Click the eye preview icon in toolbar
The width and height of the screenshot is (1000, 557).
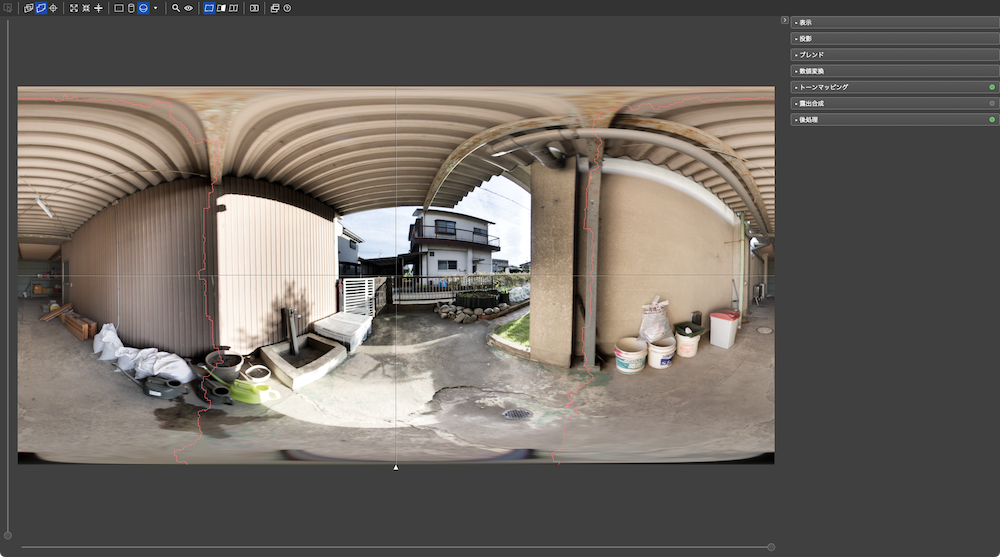(189, 8)
